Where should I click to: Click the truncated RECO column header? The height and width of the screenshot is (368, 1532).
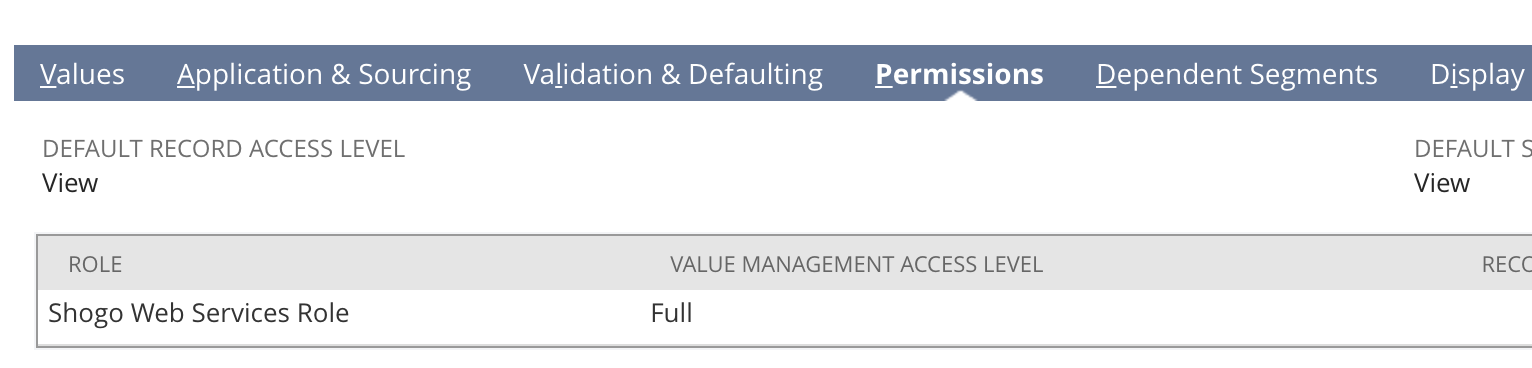point(1506,264)
